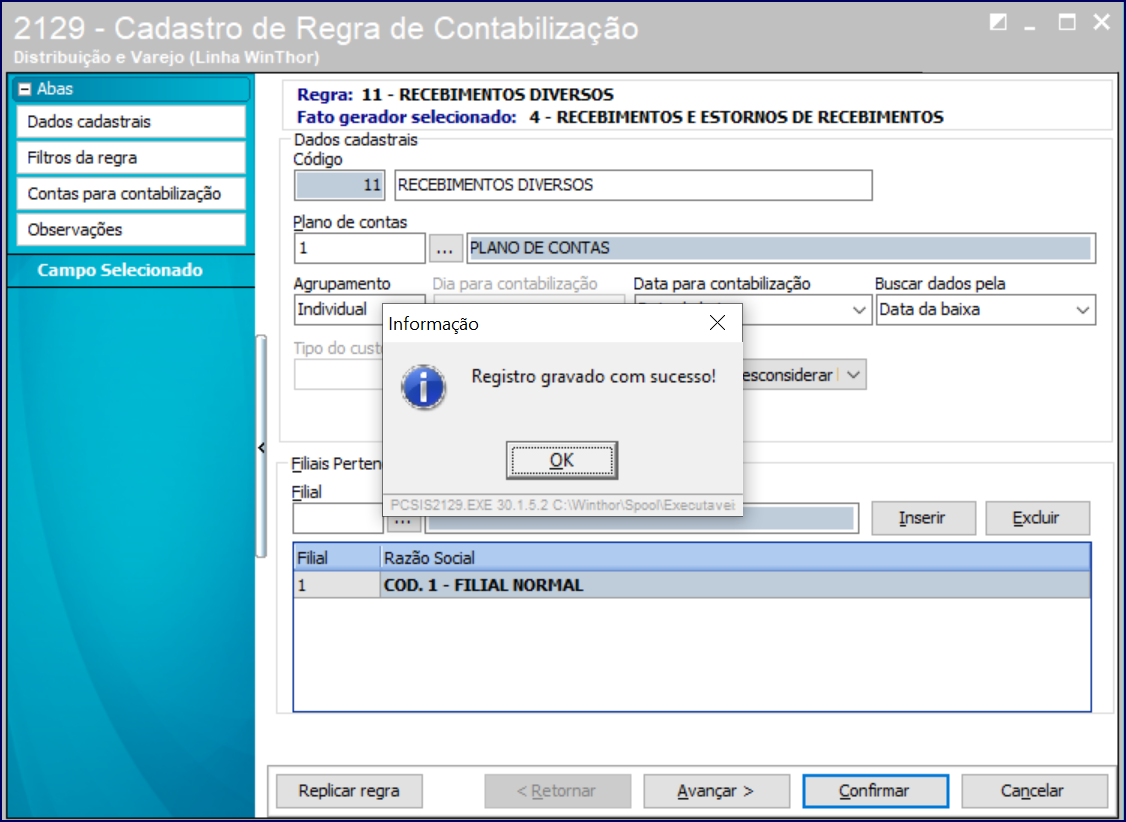1126x822 pixels.
Task: Open the Dados cadastrais tab
Action: pos(131,121)
